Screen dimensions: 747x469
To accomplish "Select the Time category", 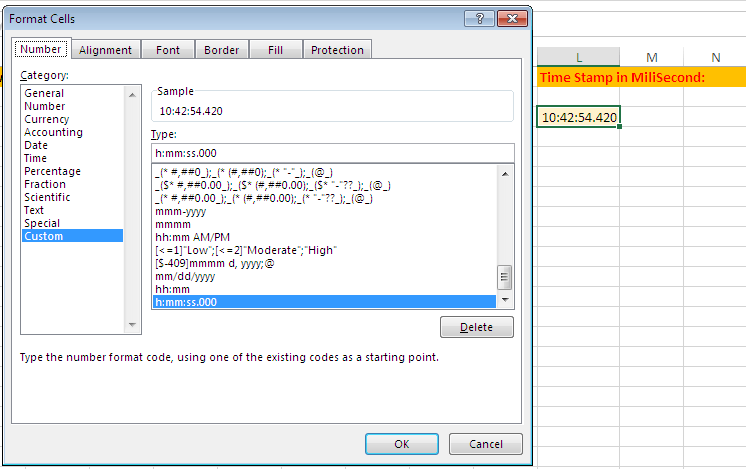I will click(35, 159).
